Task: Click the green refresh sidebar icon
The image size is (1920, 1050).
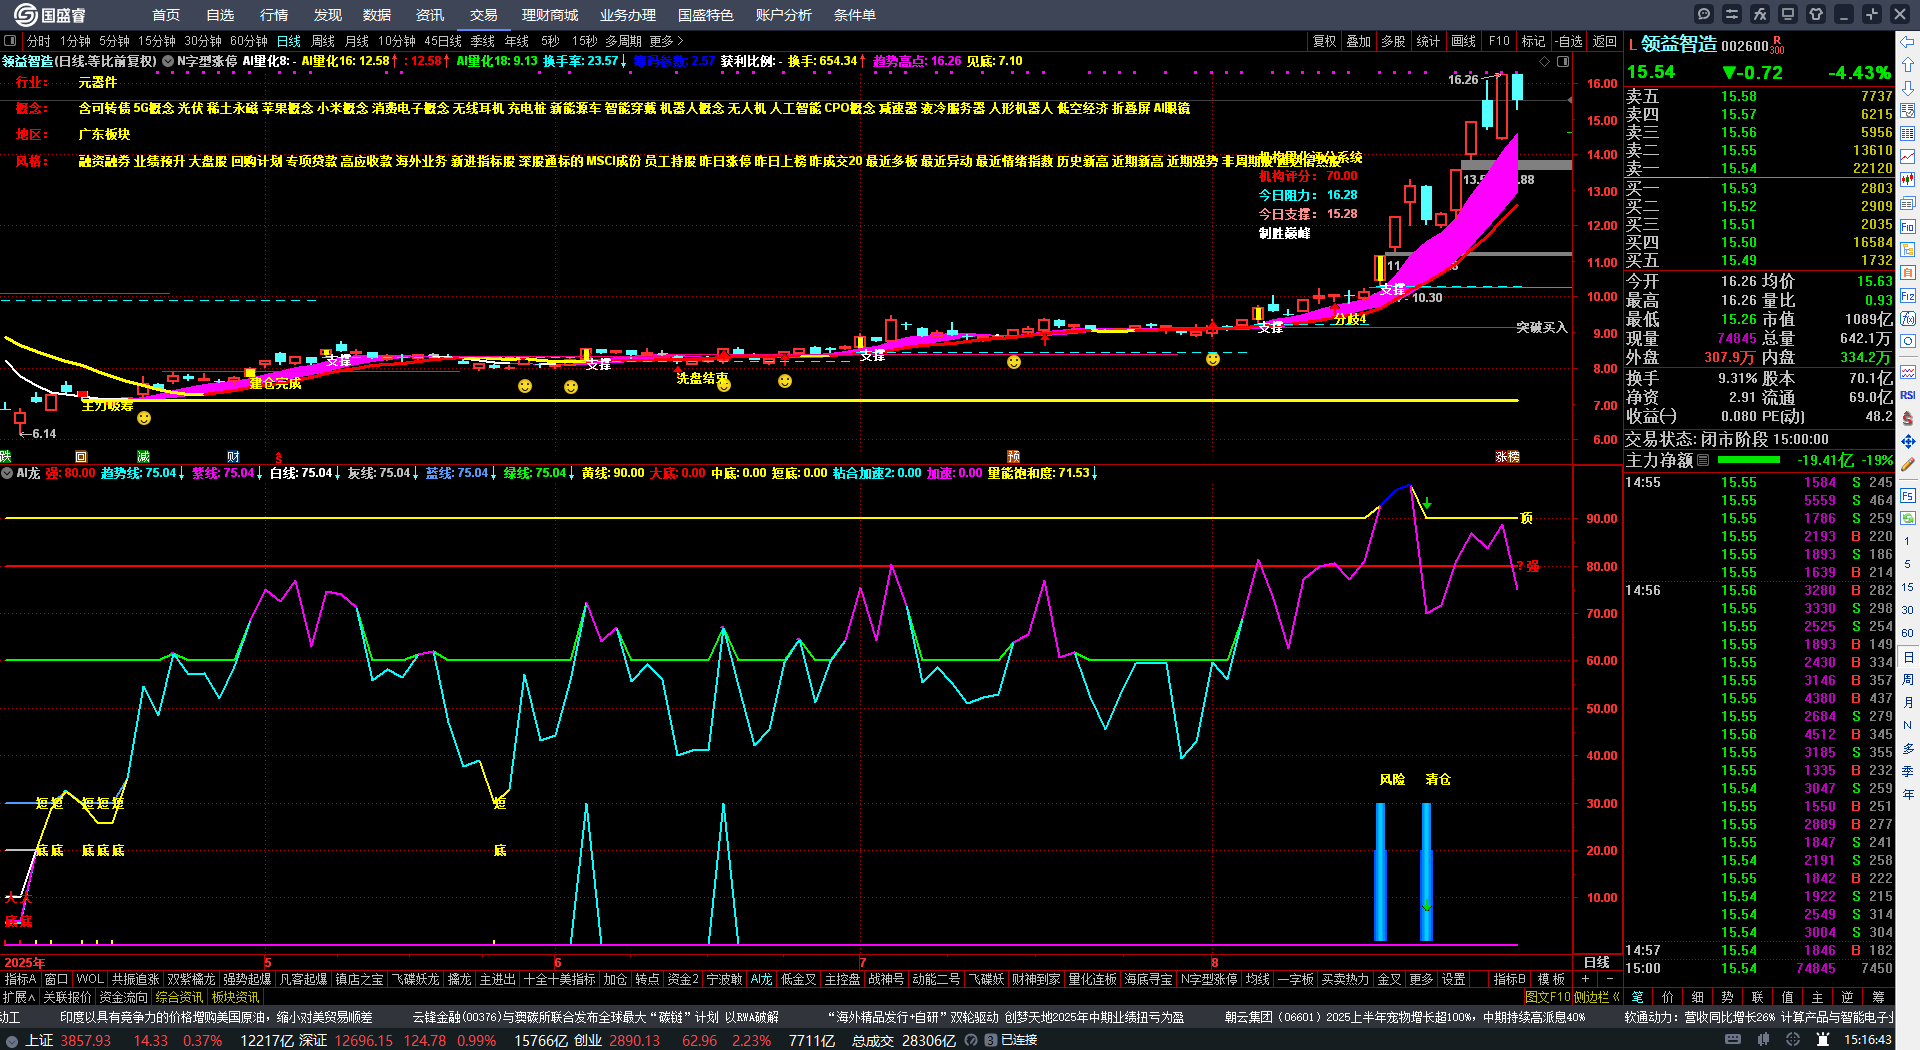Action: [x=1908, y=518]
